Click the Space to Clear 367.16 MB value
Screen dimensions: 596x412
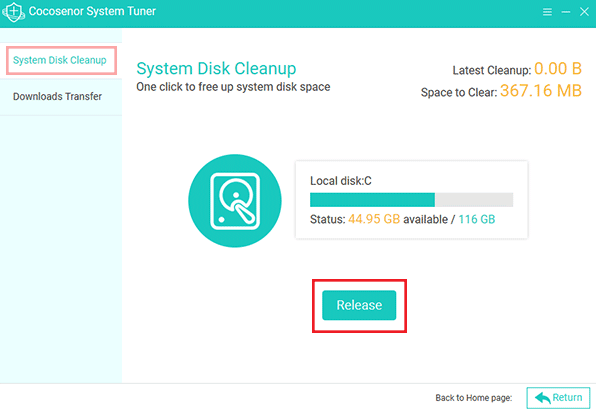tap(541, 91)
